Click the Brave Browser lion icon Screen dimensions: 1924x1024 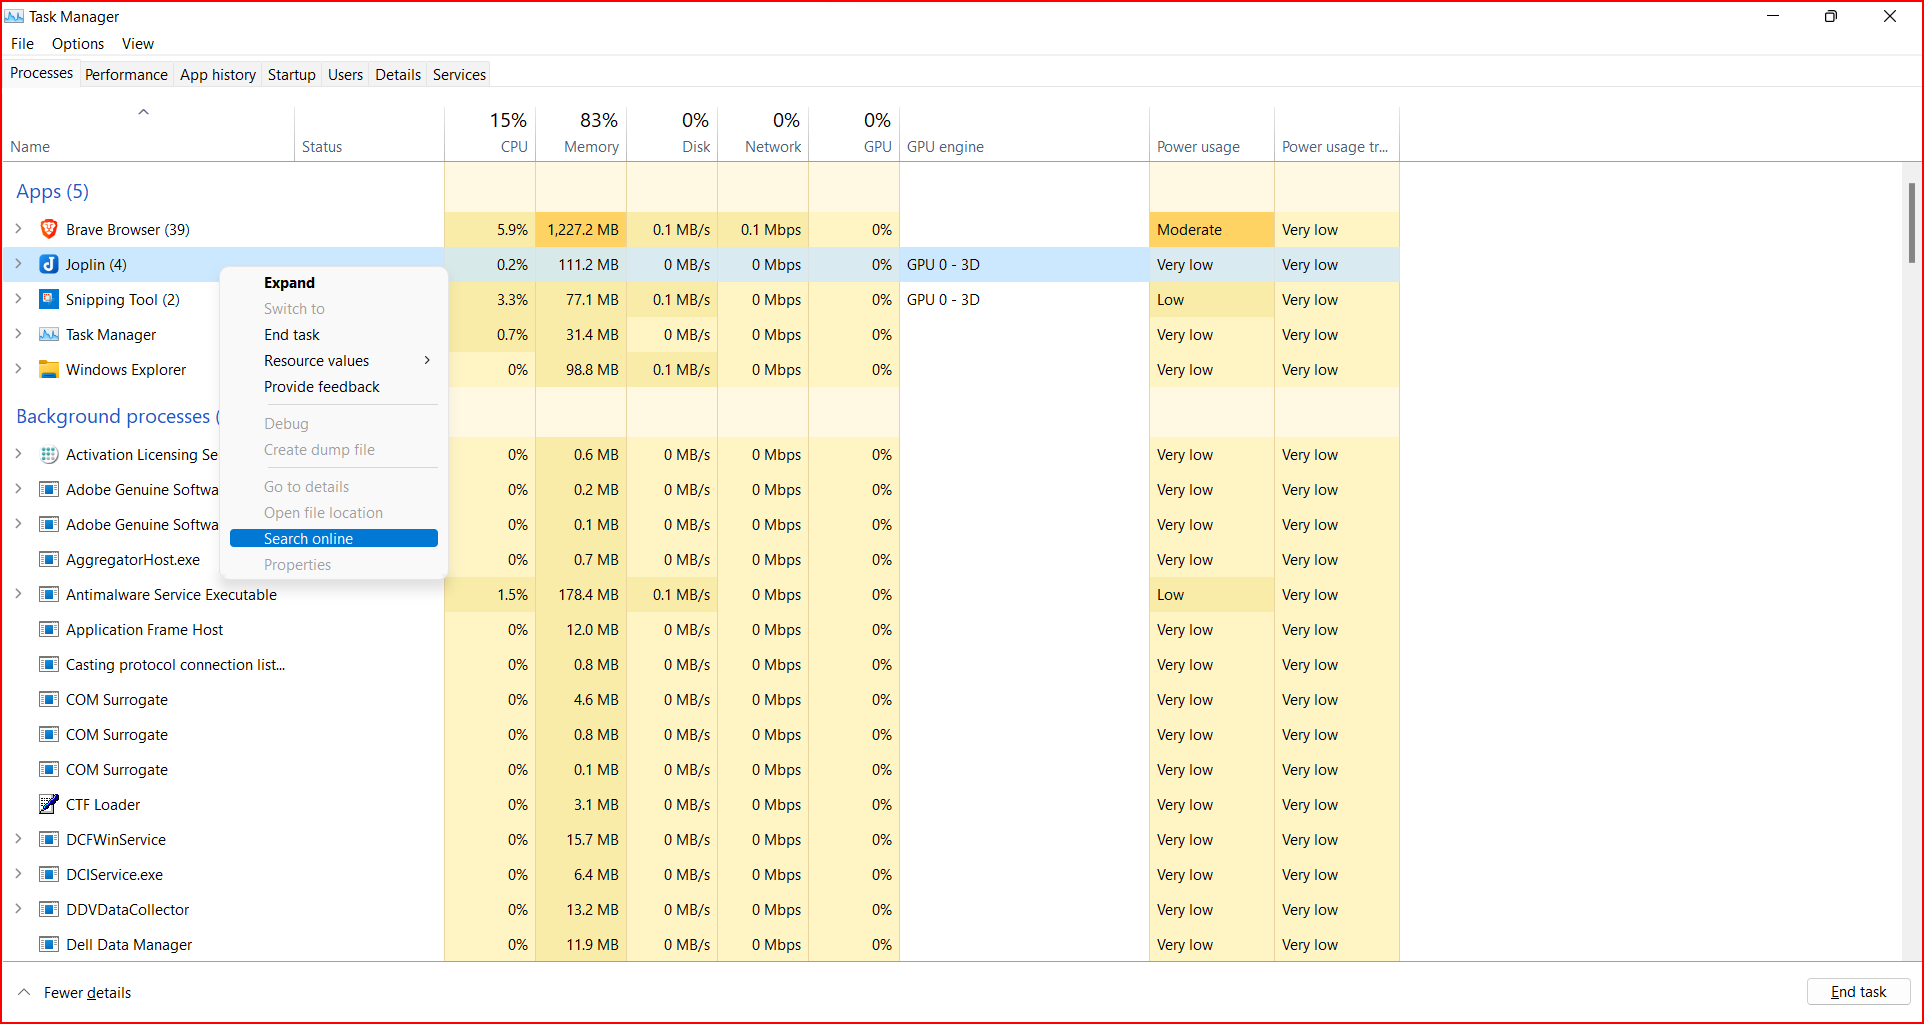(x=48, y=229)
